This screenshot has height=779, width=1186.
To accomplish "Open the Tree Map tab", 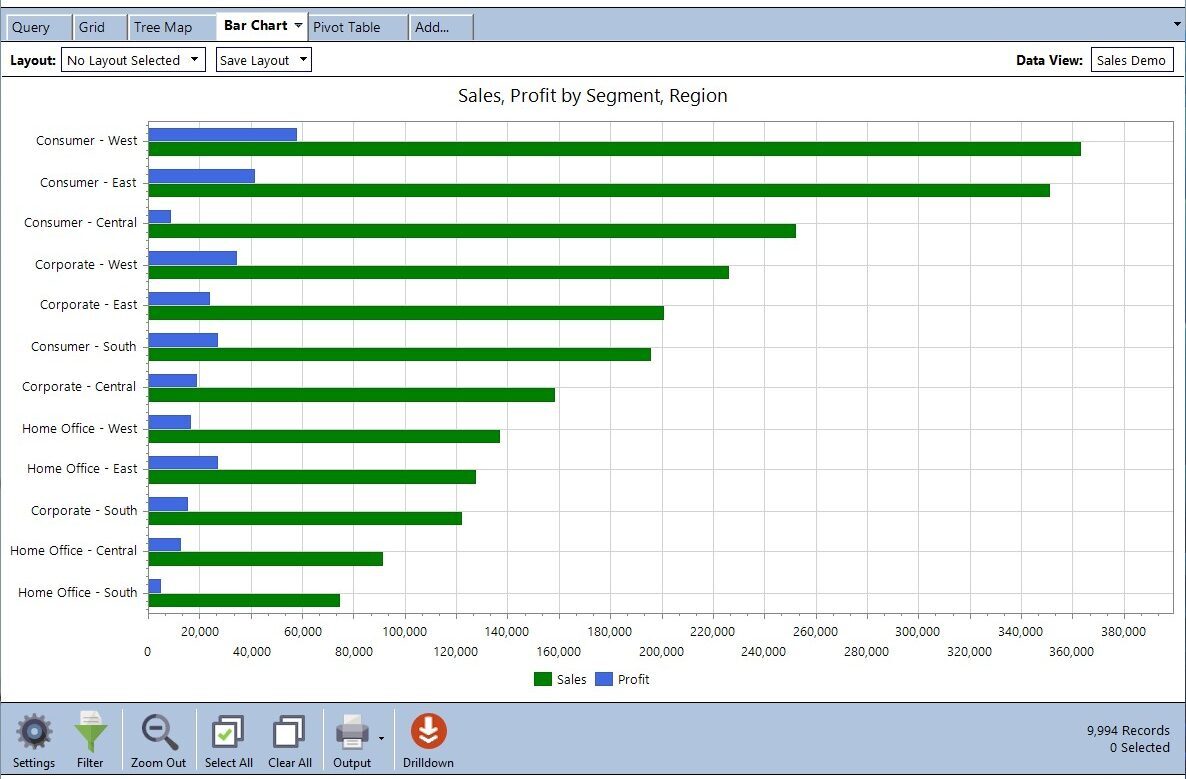I will click(x=163, y=27).
